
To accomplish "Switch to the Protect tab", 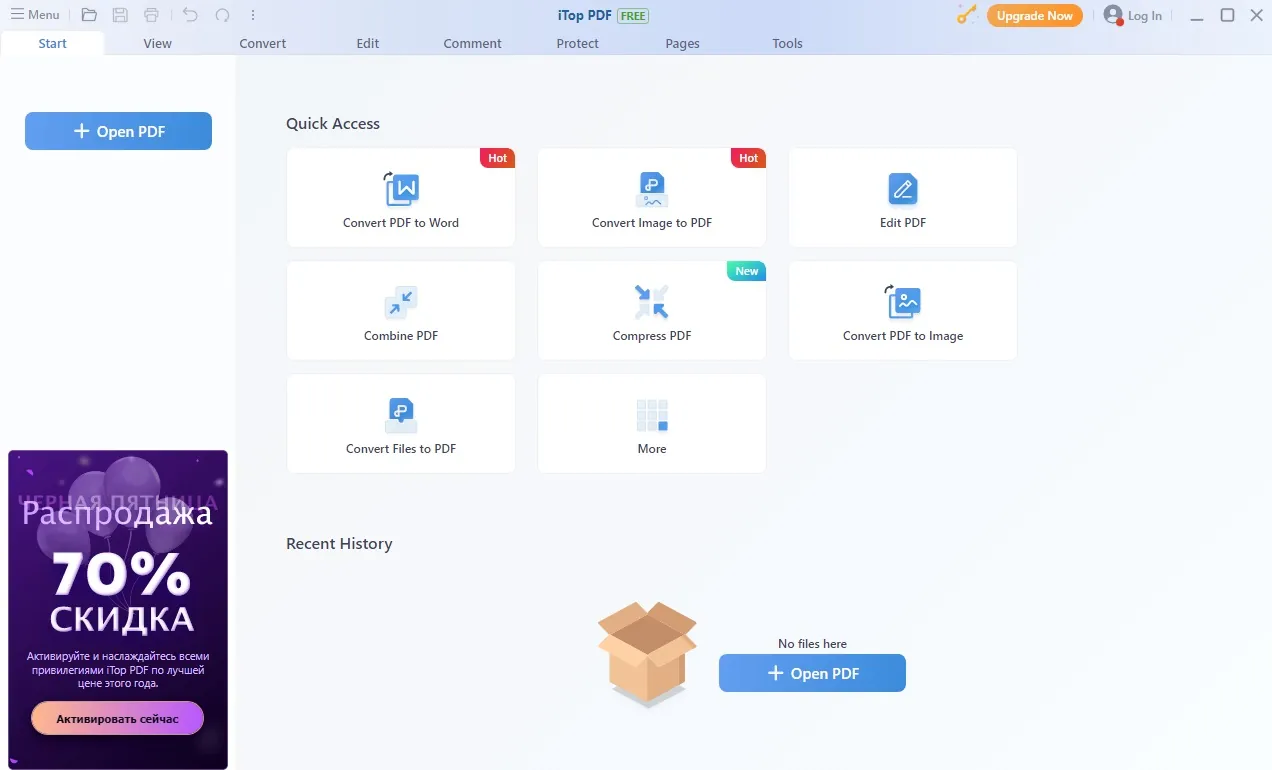I will [578, 43].
